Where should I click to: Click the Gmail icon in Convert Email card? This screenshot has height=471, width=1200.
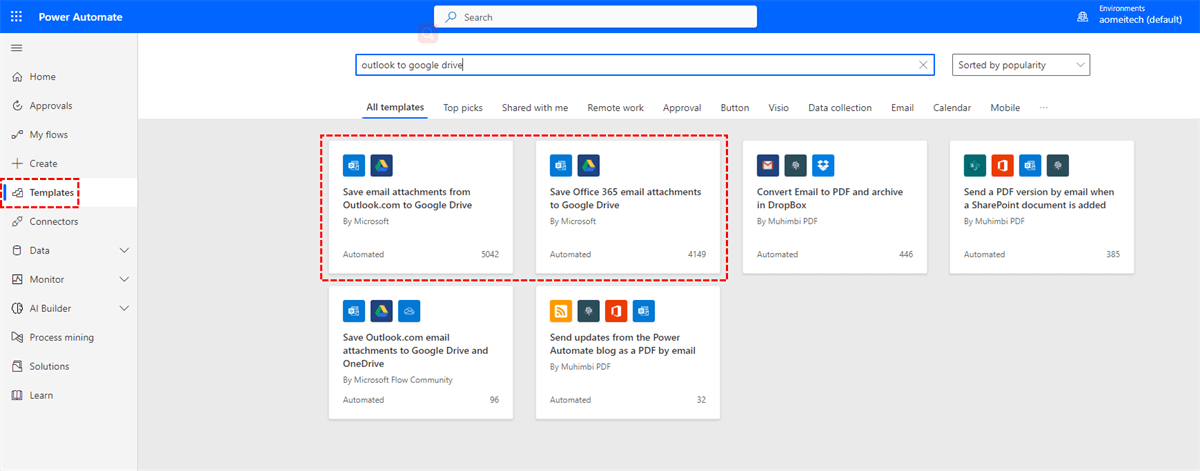coord(768,165)
